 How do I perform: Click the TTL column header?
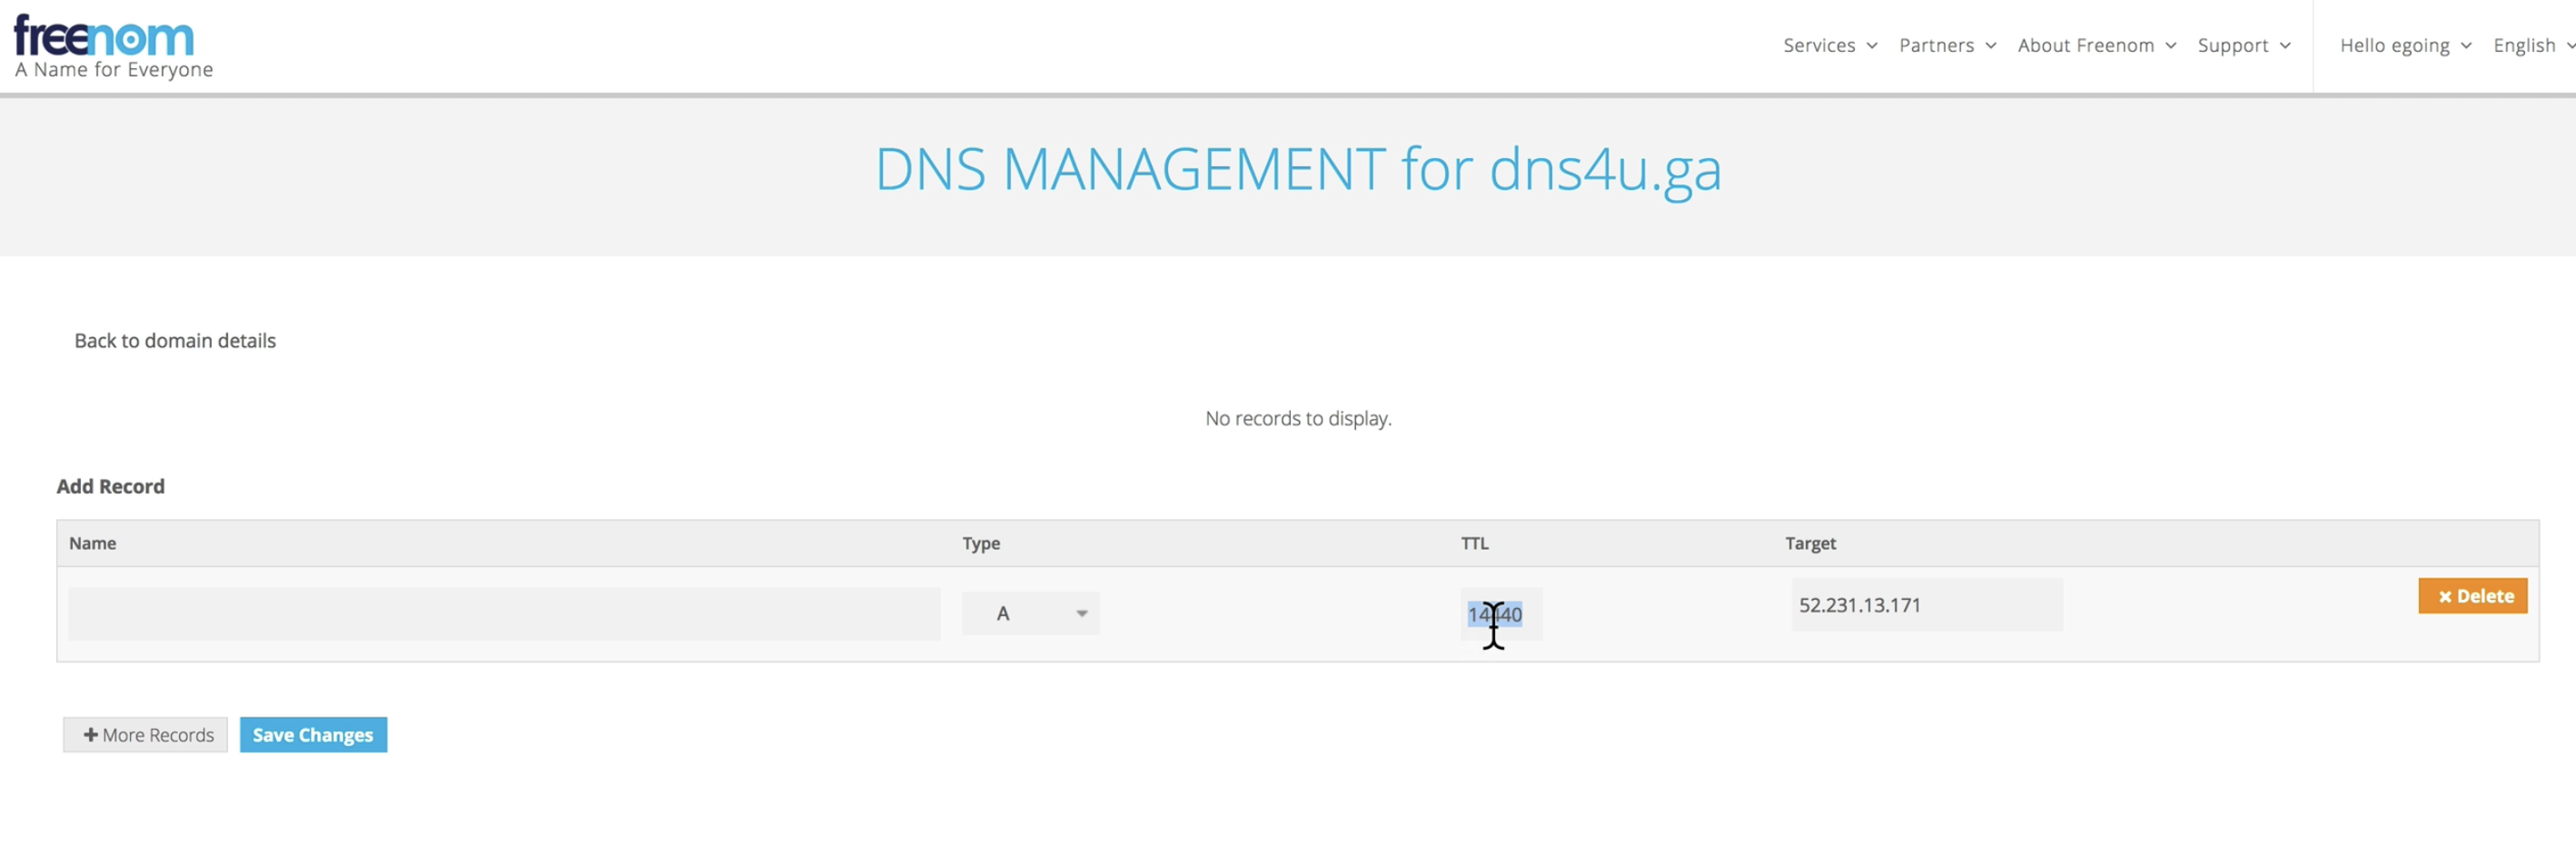[x=1474, y=543]
